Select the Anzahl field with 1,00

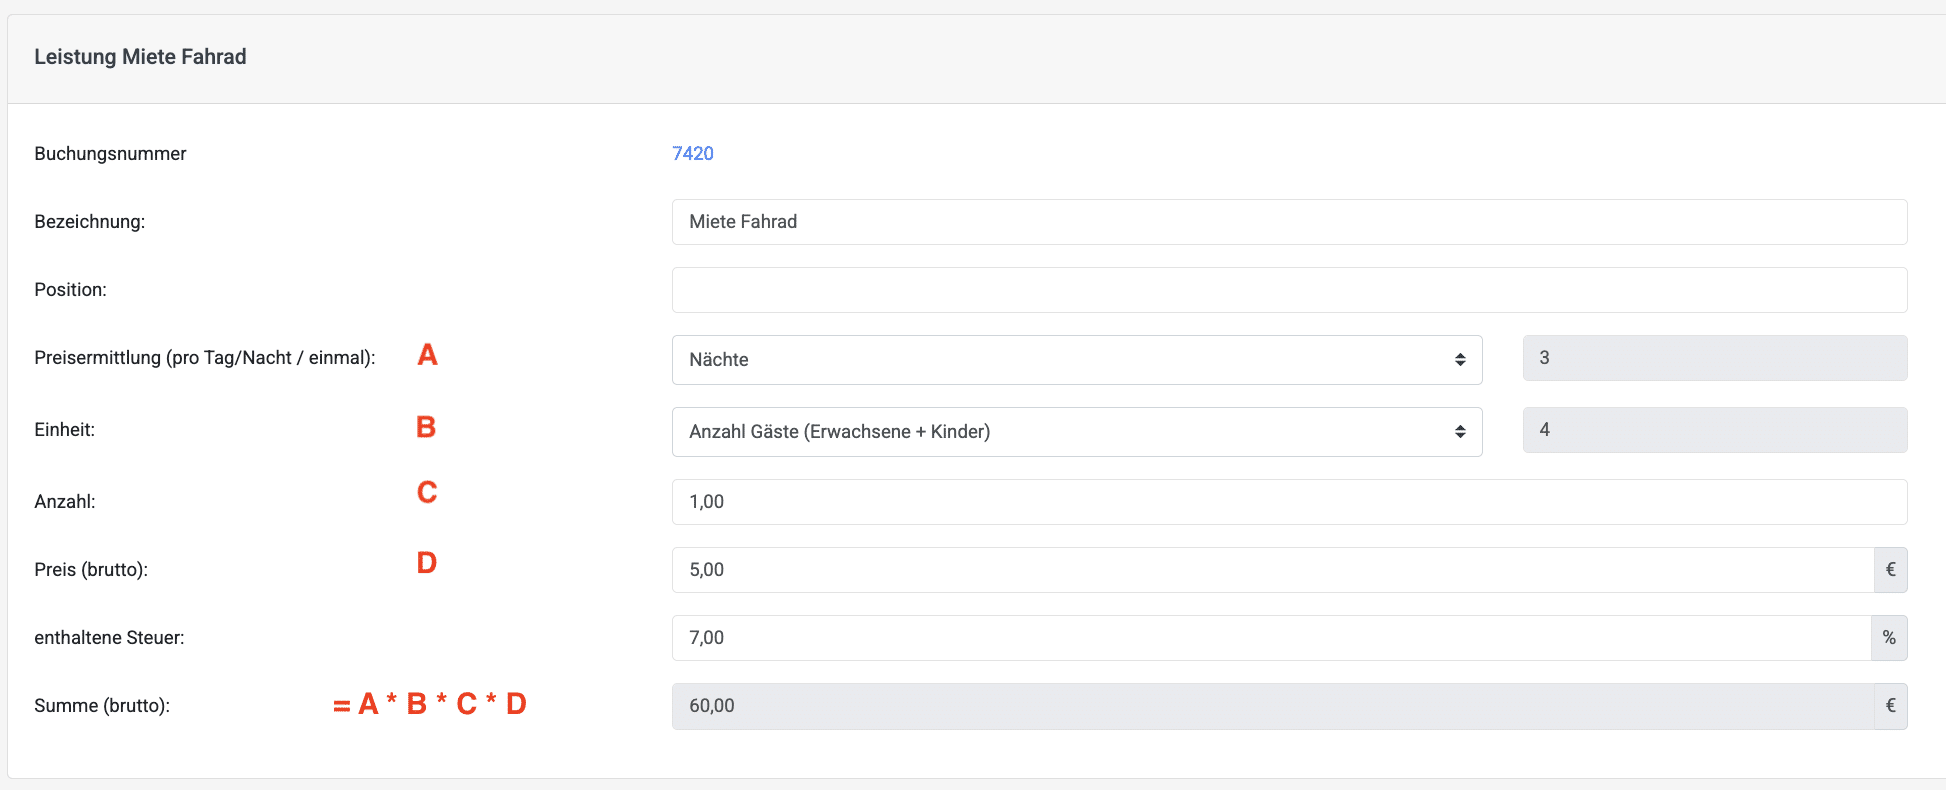tap(1288, 502)
